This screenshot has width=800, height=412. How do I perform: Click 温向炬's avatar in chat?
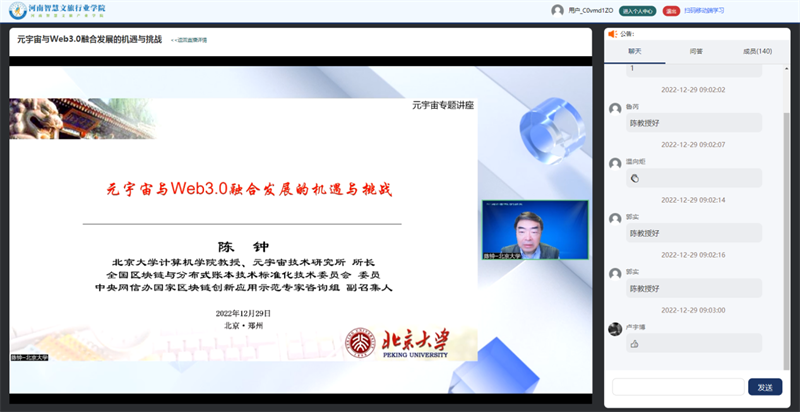point(615,163)
